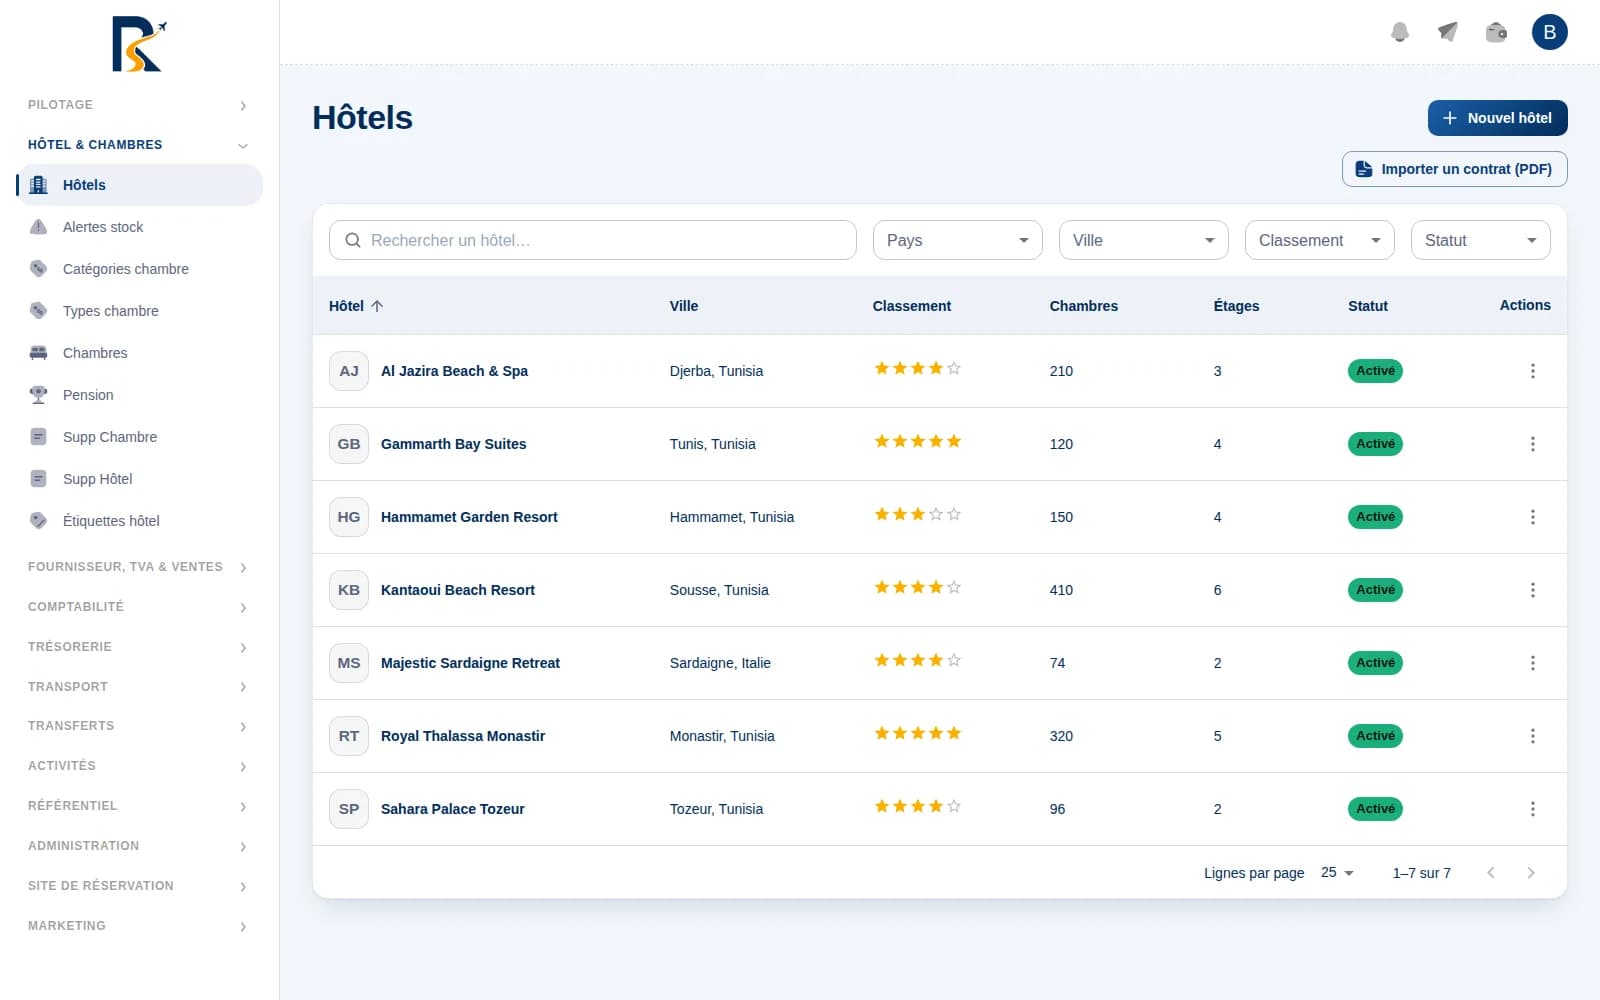Click Importer un contrat (PDF)
This screenshot has width=1600, height=1000.
(x=1454, y=169)
